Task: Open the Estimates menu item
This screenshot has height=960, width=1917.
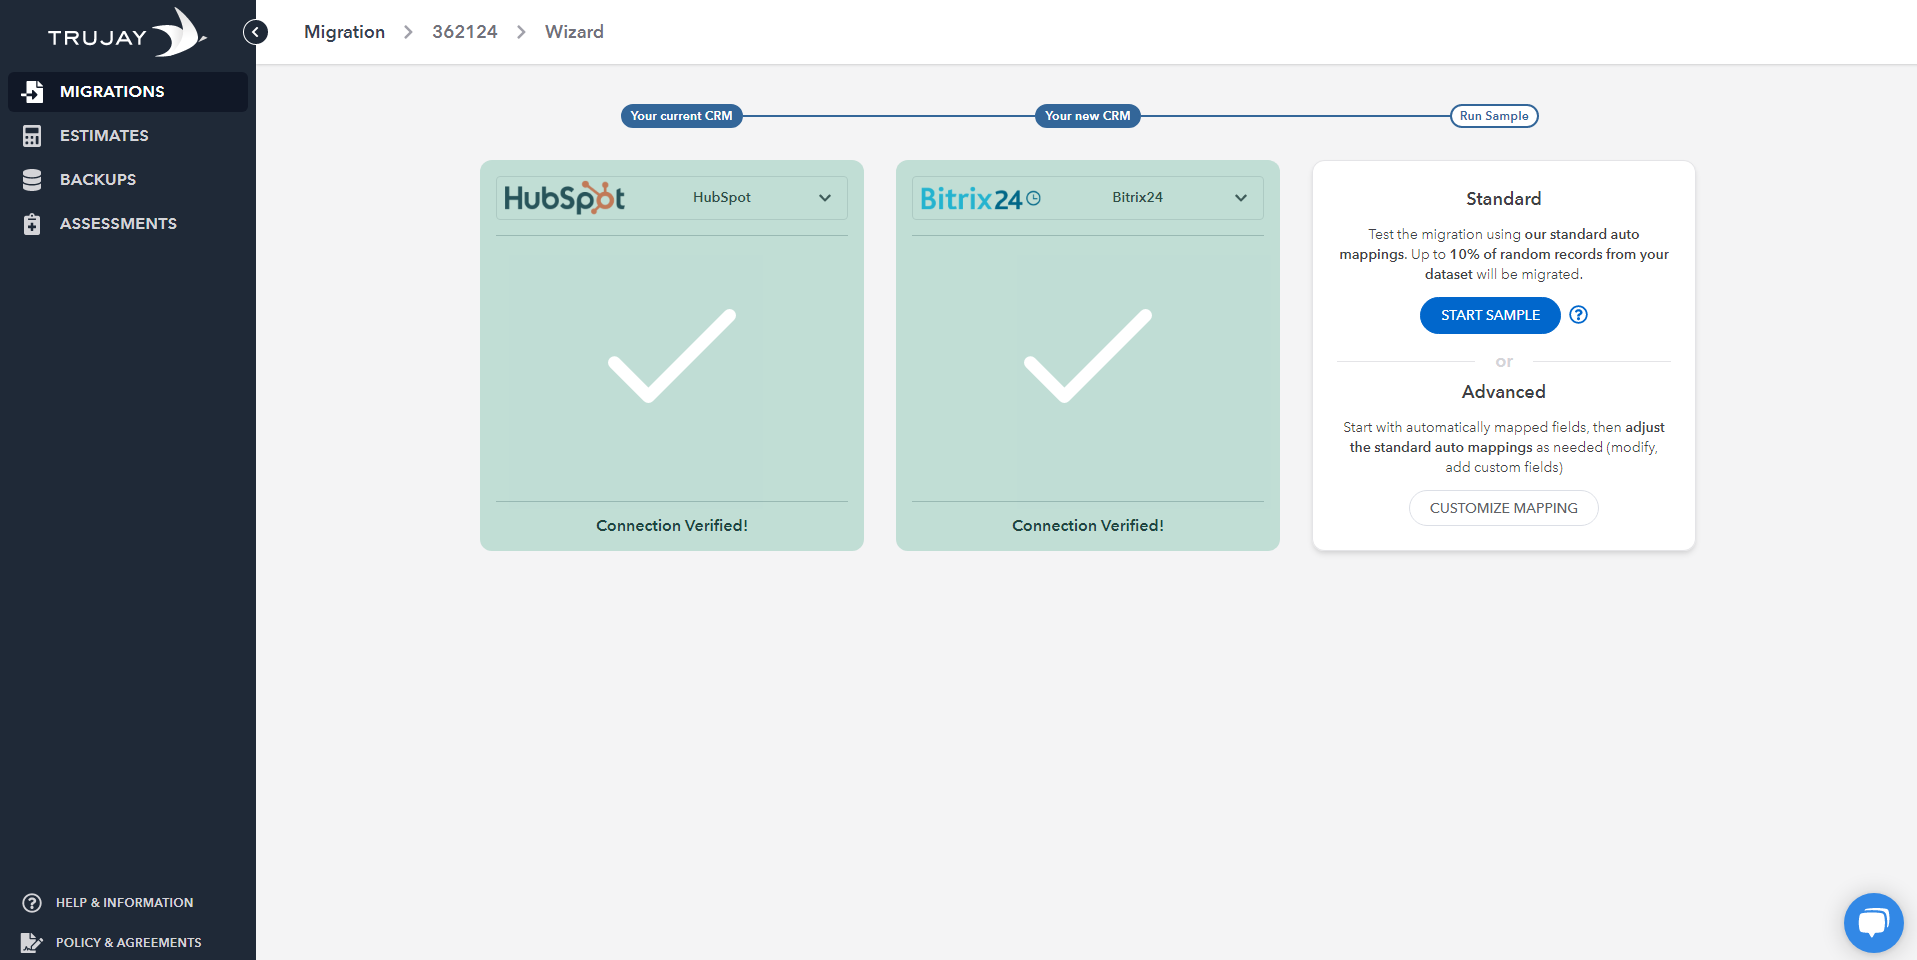Action: (x=104, y=136)
